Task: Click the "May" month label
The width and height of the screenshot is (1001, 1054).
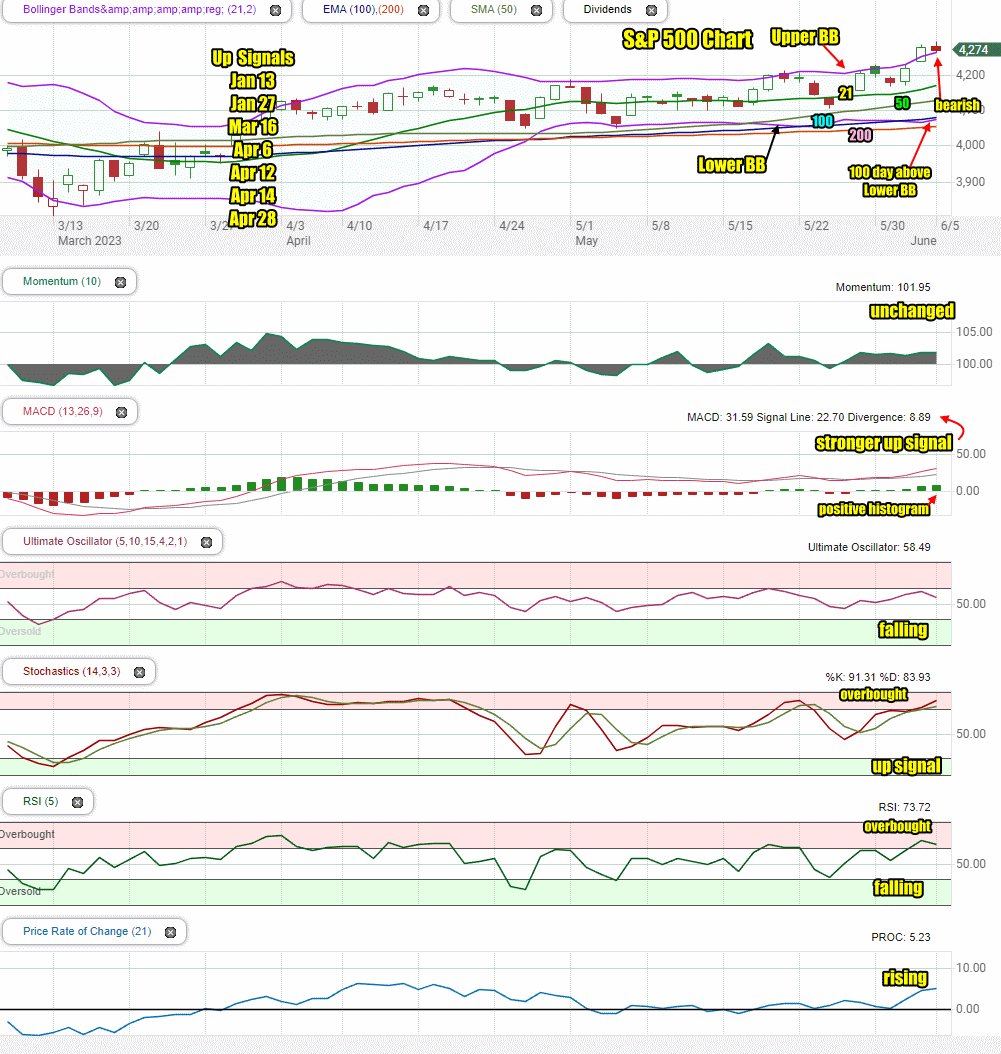Action: 587,241
